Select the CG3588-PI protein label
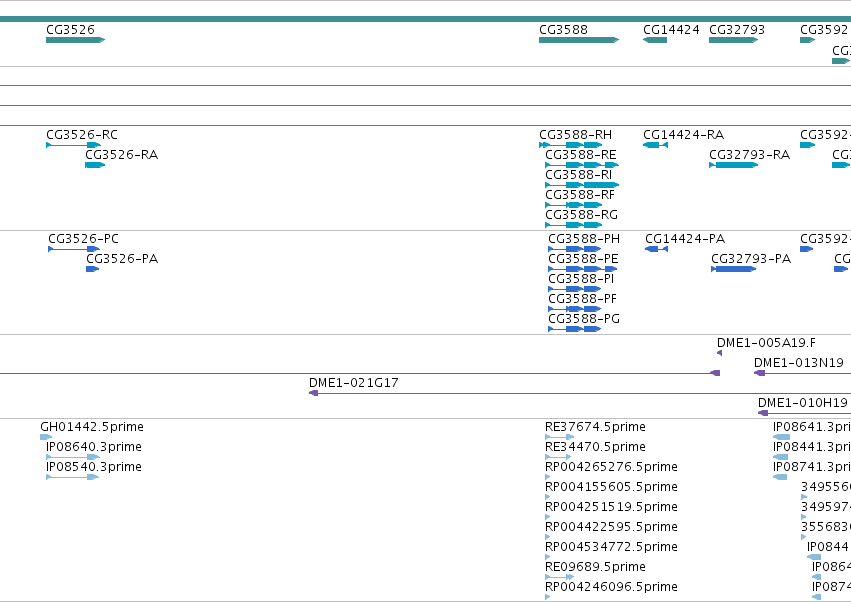Viewport: 851px width, 602px height. tap(581, 279)
